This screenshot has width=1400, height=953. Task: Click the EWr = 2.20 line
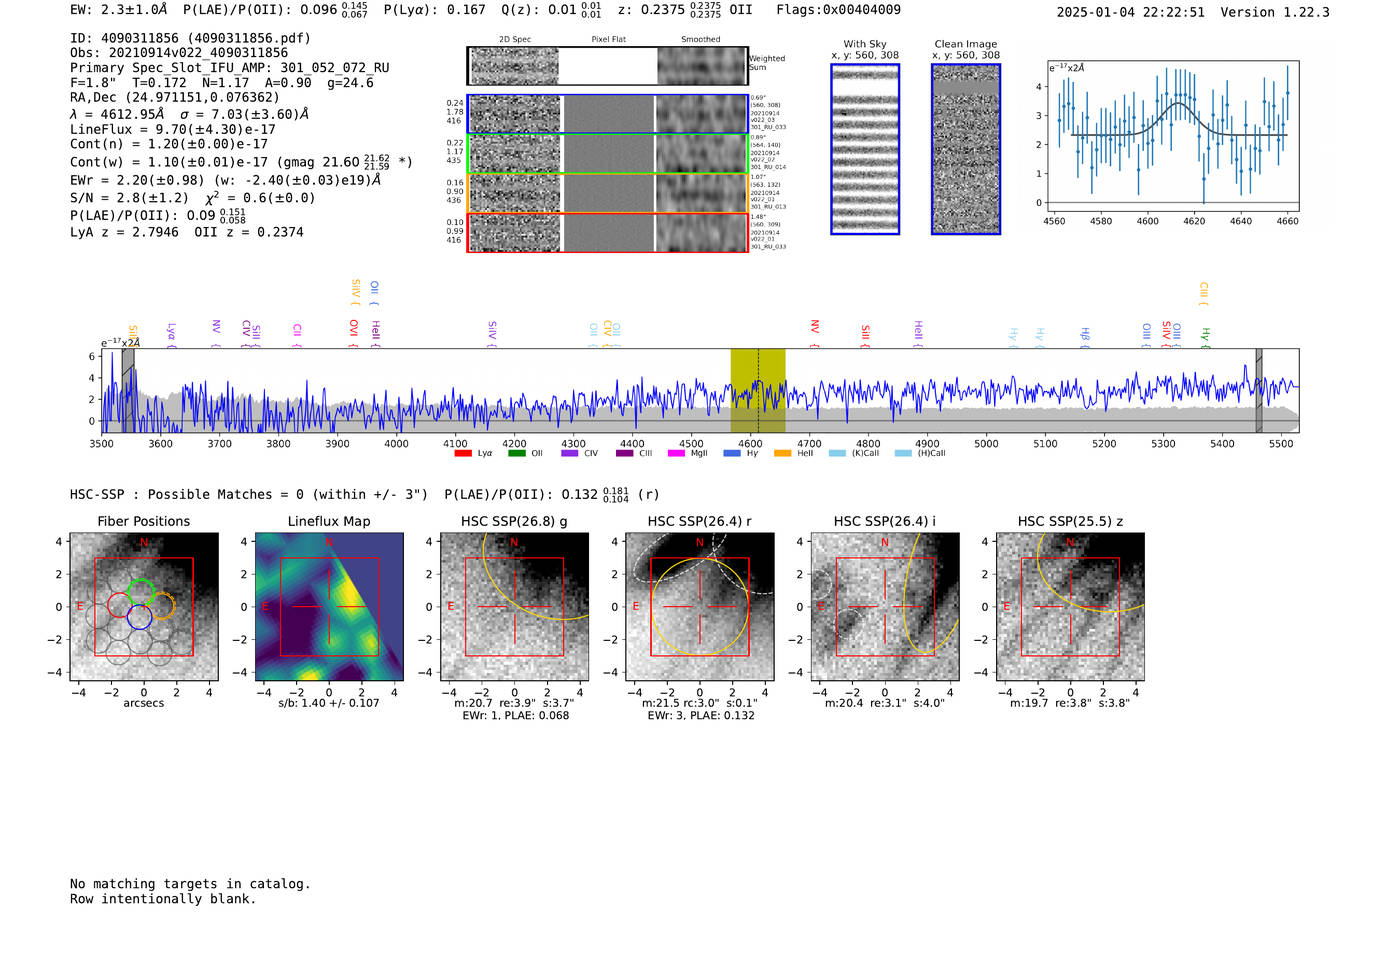pyautogui.click(x=225, y=180)
